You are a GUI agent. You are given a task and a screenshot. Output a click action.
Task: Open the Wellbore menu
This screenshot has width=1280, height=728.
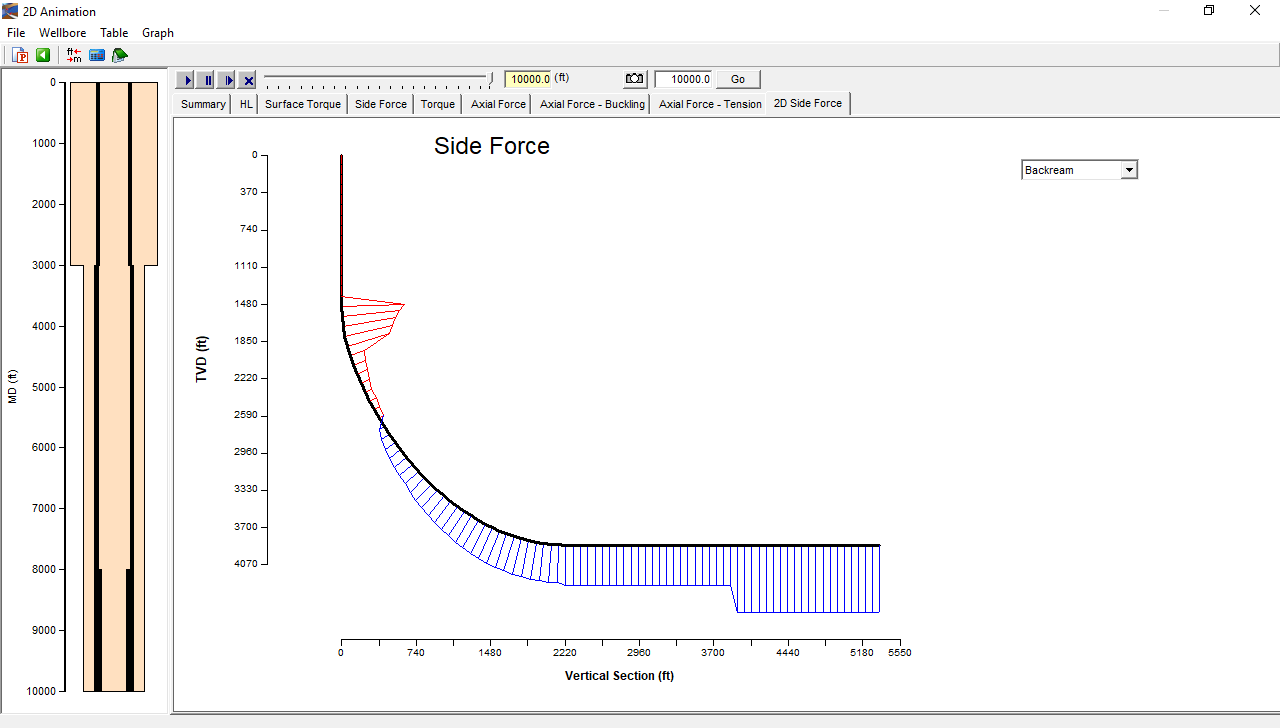(62, 33)
